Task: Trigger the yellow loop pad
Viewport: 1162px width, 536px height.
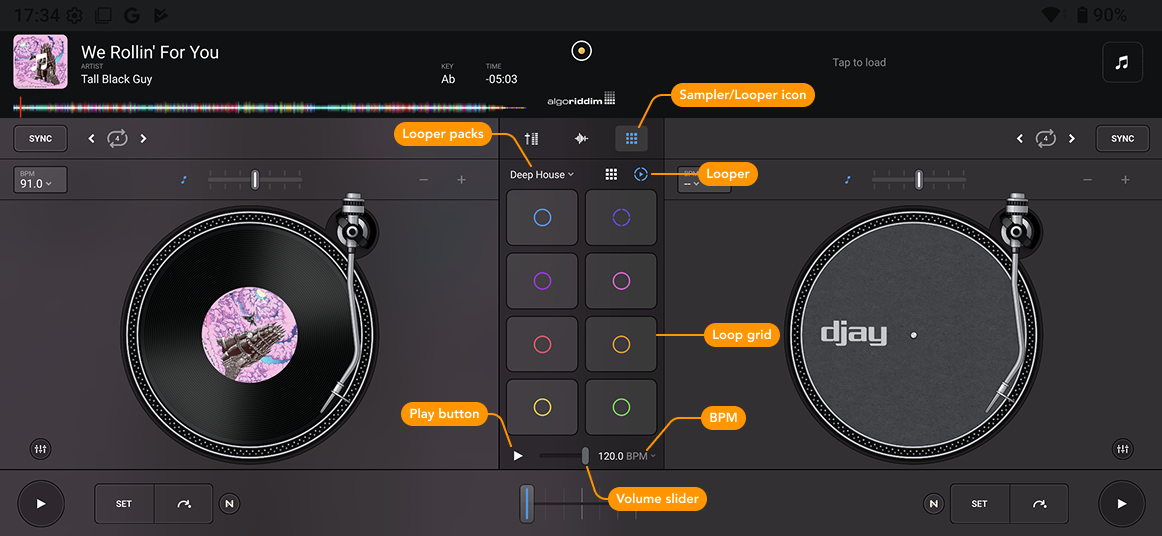Action: (542, 407)
